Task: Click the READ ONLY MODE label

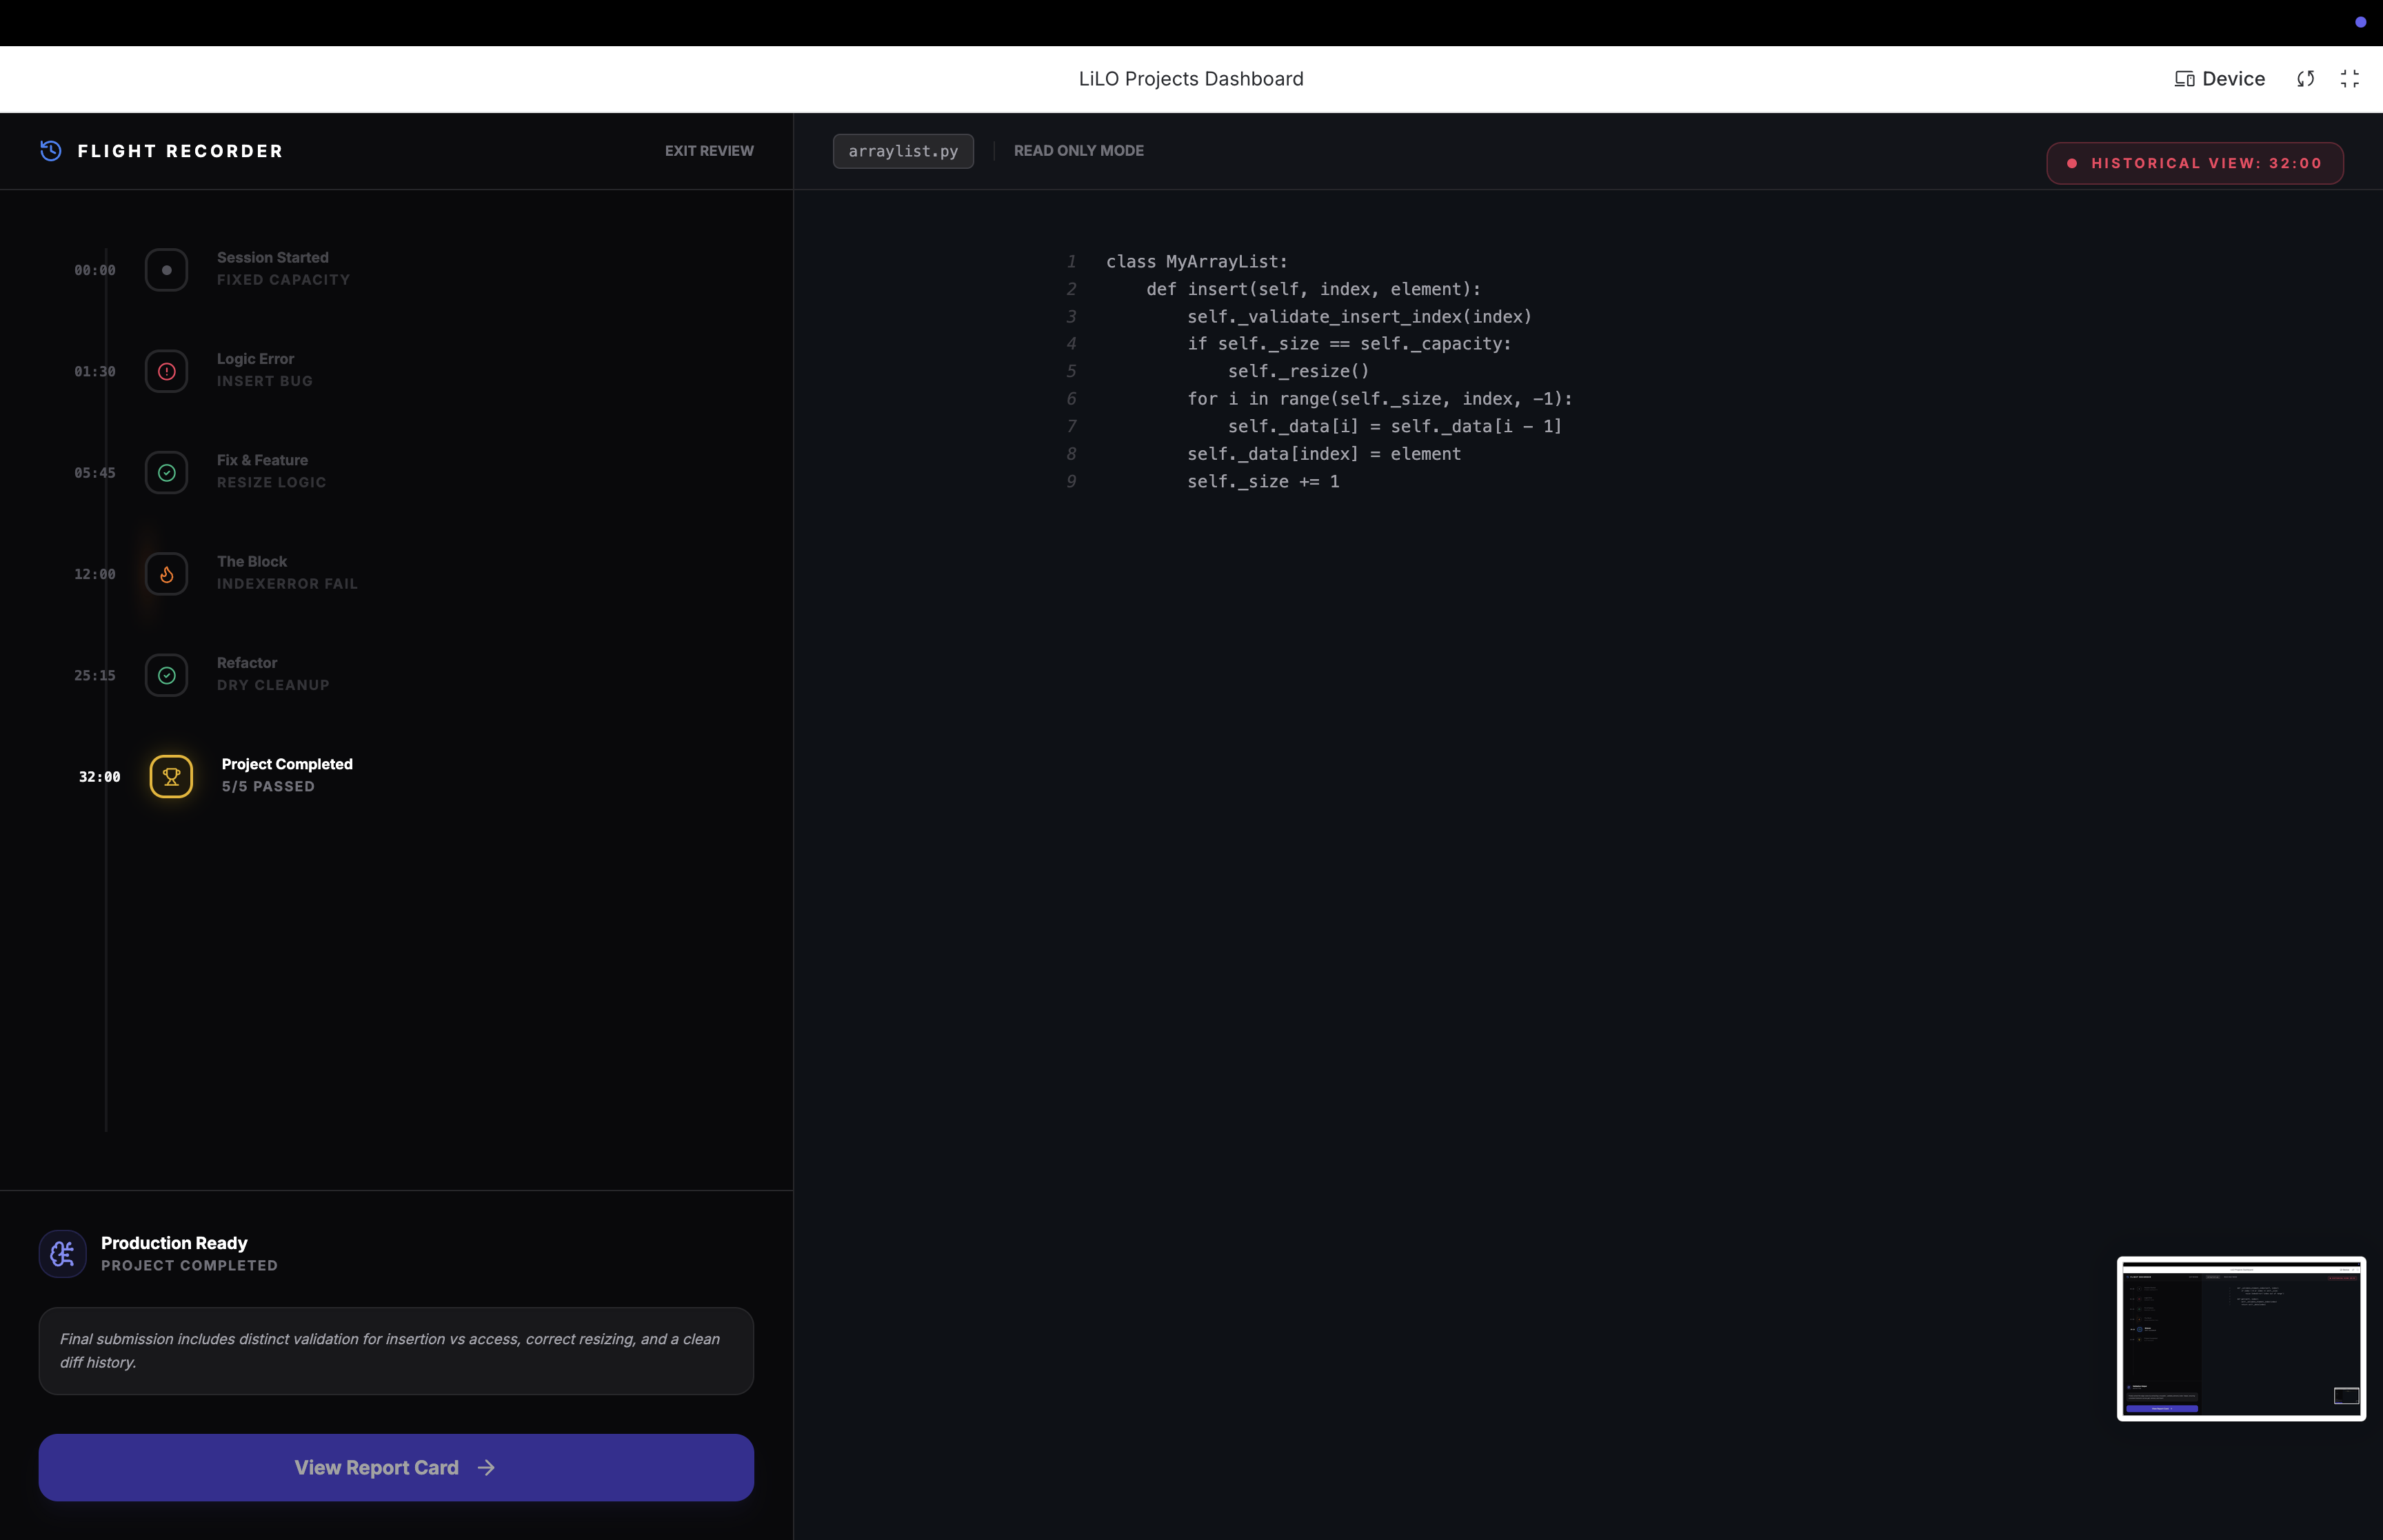Action: pyautogui.click(x=1078, y=151)
